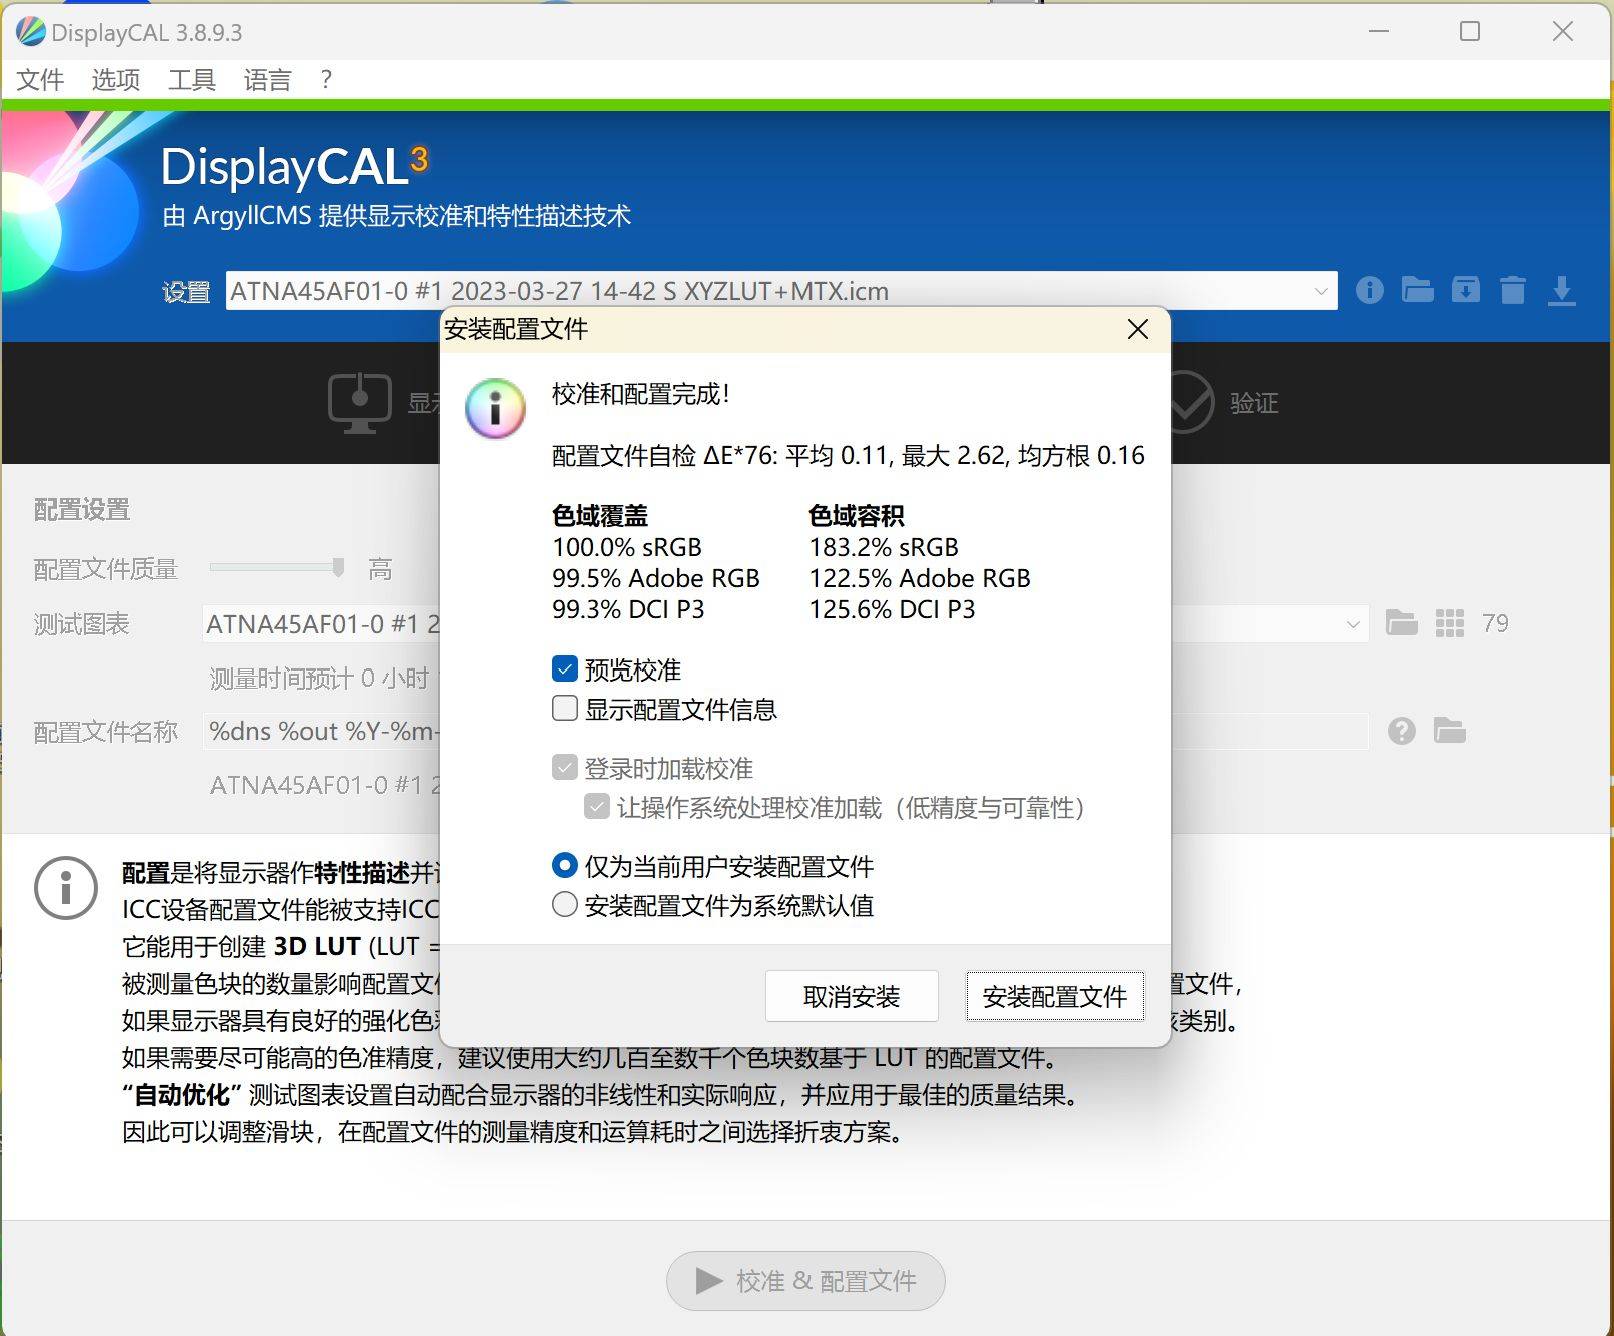Click the folder icon beside test chart

[1403, 623]
